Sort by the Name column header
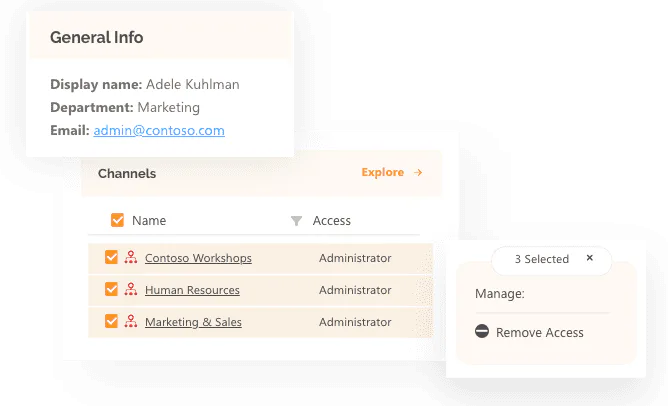 149,221
